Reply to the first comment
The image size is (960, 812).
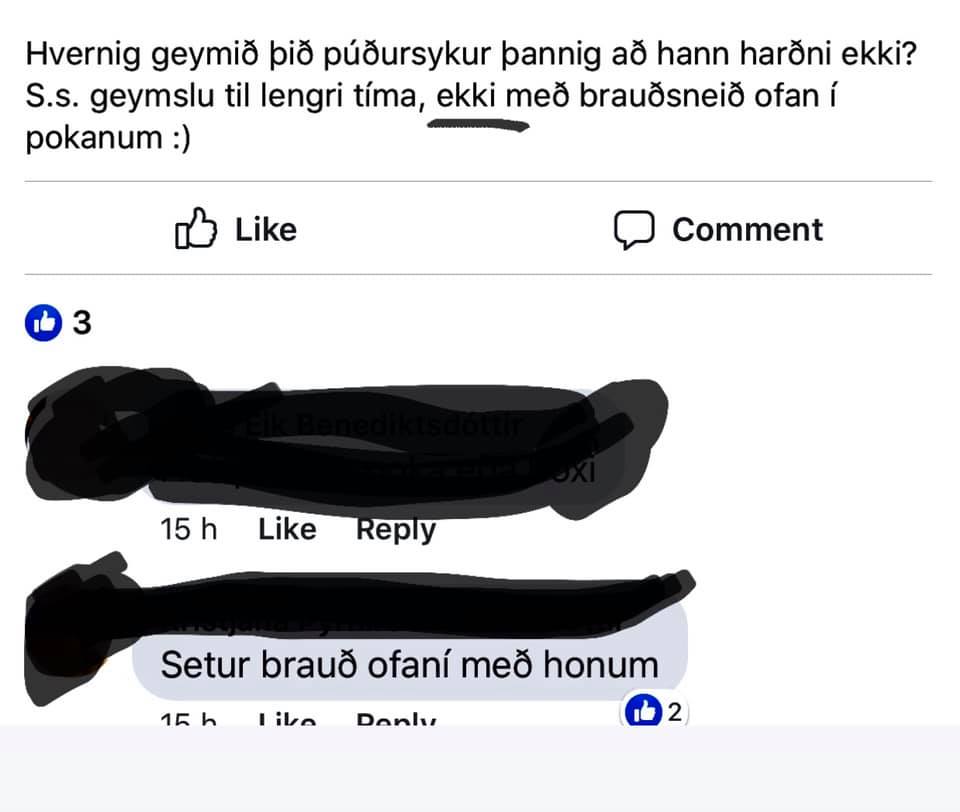[x=396, y=529]
